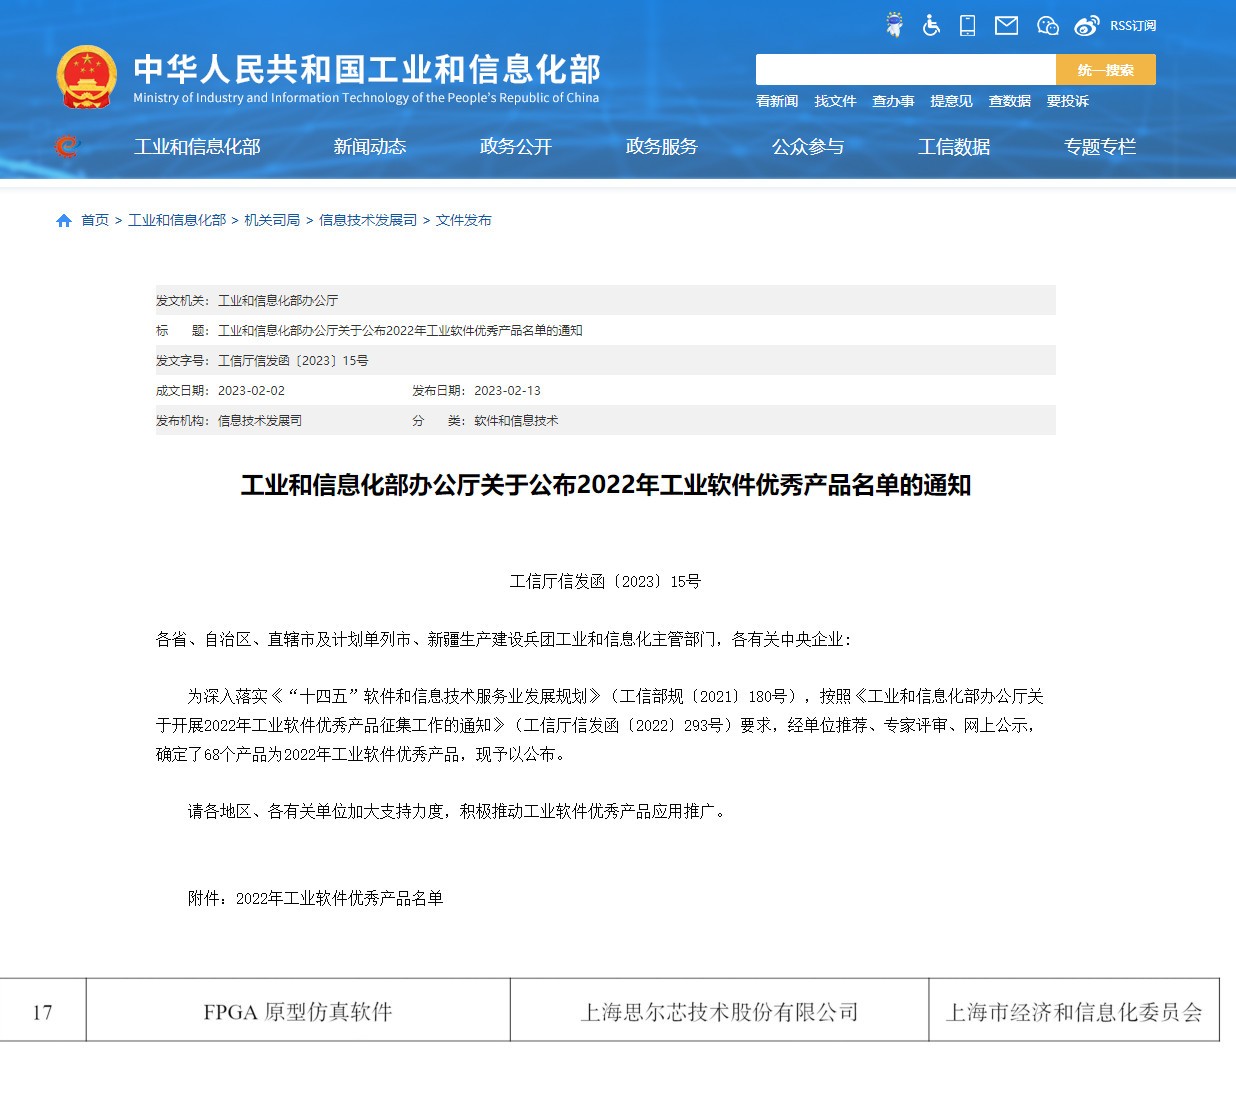Screen dimensions: 1236x1110
Task: Select the 专题专栏 navigation item
Action: click(x=1100, y=147)
